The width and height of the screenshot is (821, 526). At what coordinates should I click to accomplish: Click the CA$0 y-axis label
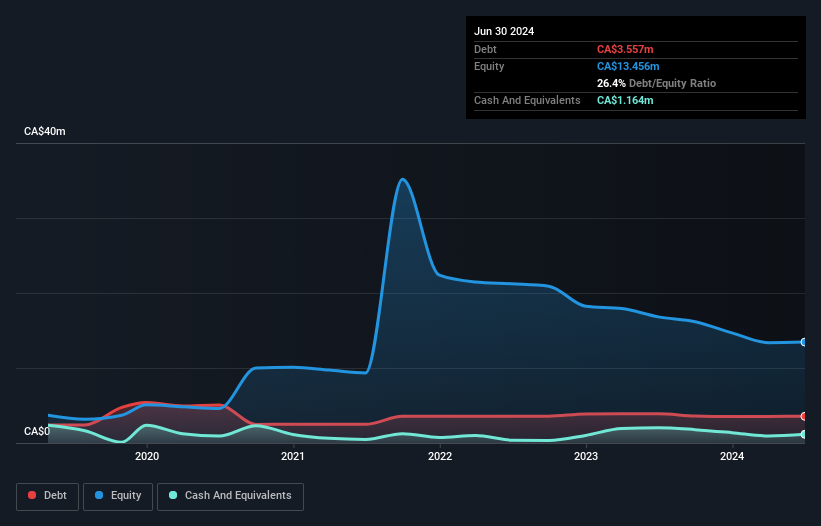[x=37, y=431]
